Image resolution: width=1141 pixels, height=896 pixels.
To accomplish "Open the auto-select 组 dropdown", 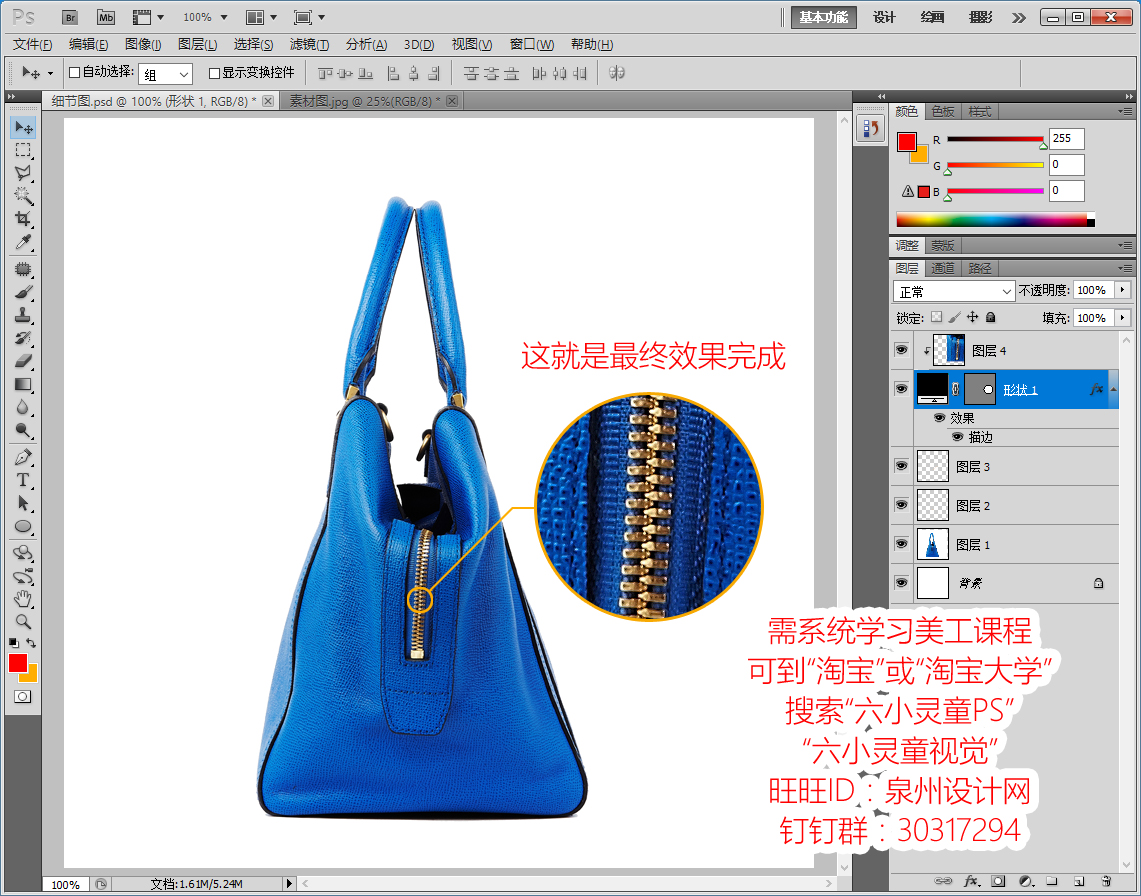I will [x=166, y=74].
